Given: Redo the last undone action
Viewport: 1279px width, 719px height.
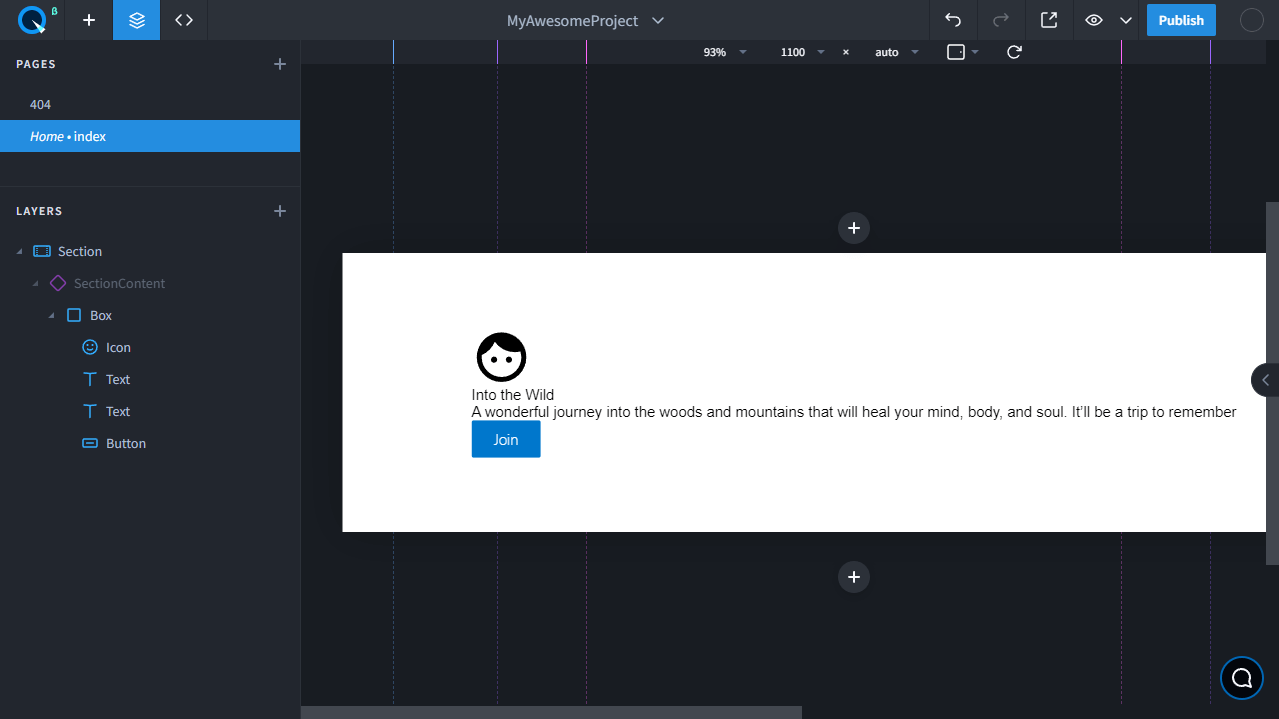Looking at the screenshot, I should tap(1001, 20).
